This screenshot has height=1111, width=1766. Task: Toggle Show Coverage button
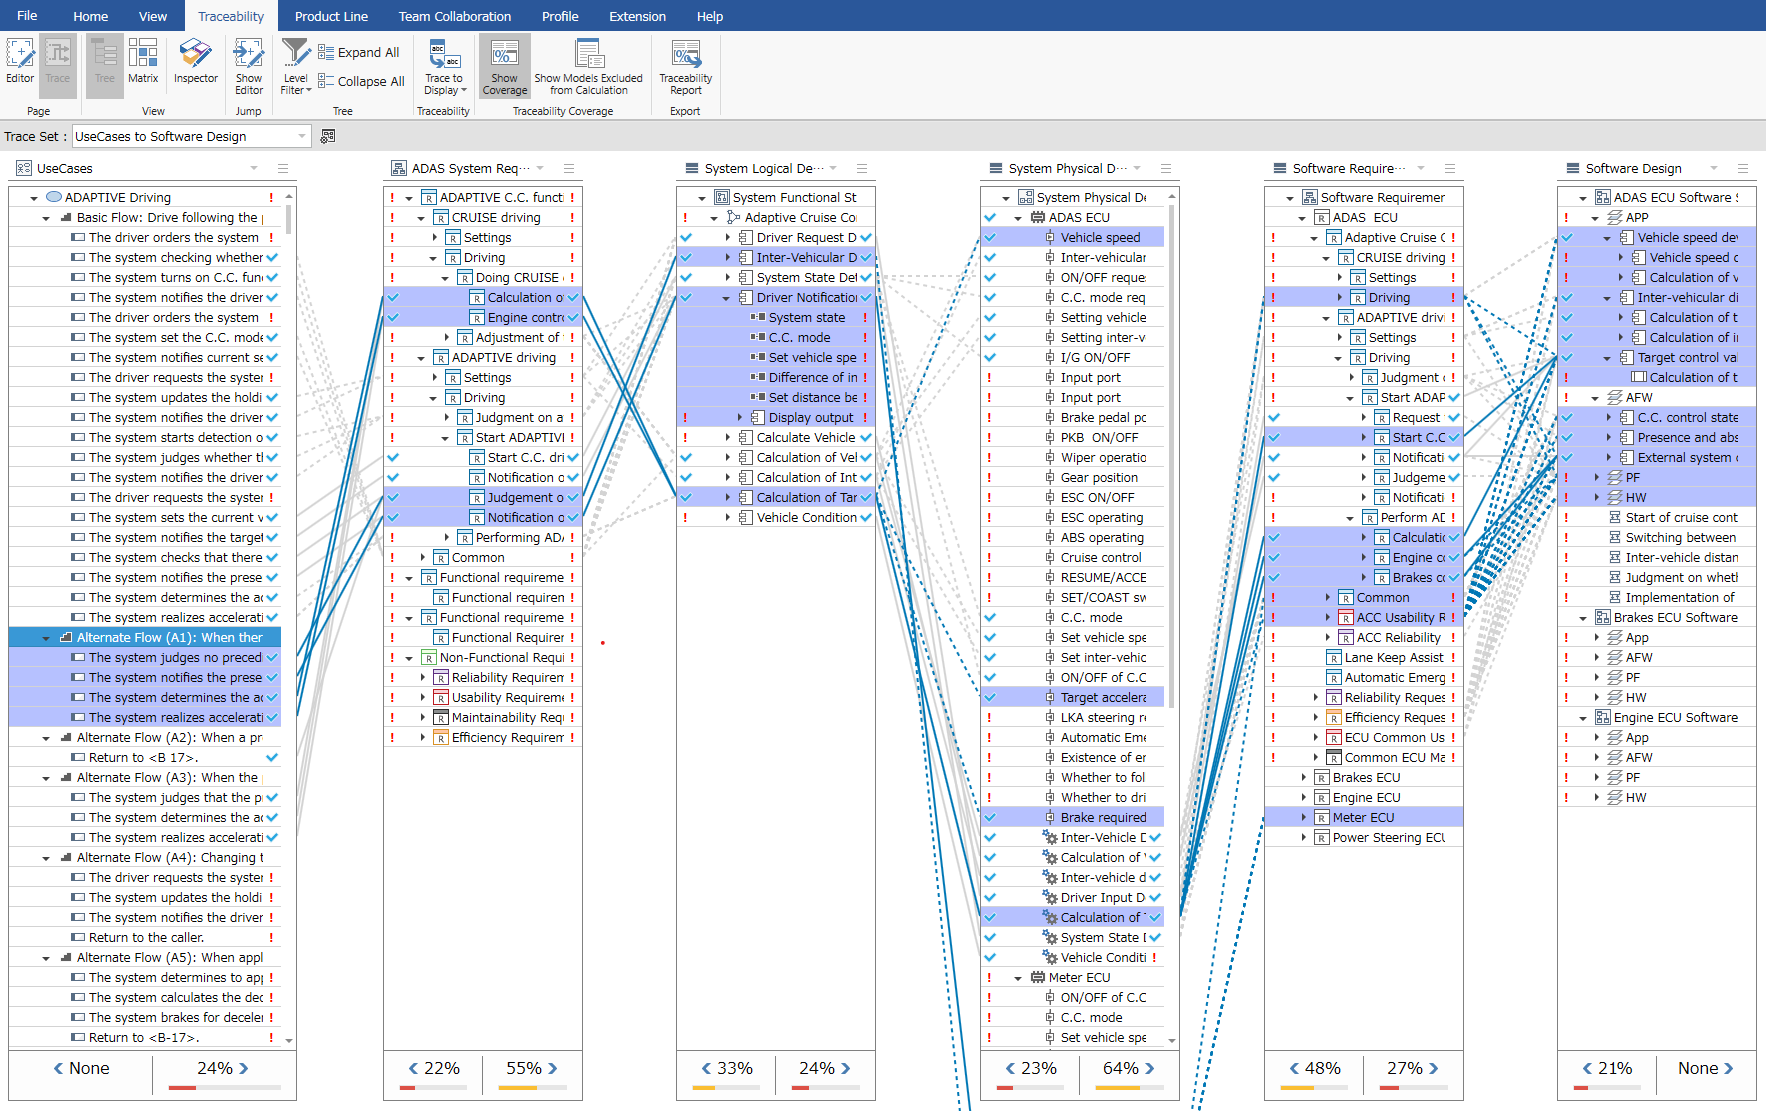point(505,66)
